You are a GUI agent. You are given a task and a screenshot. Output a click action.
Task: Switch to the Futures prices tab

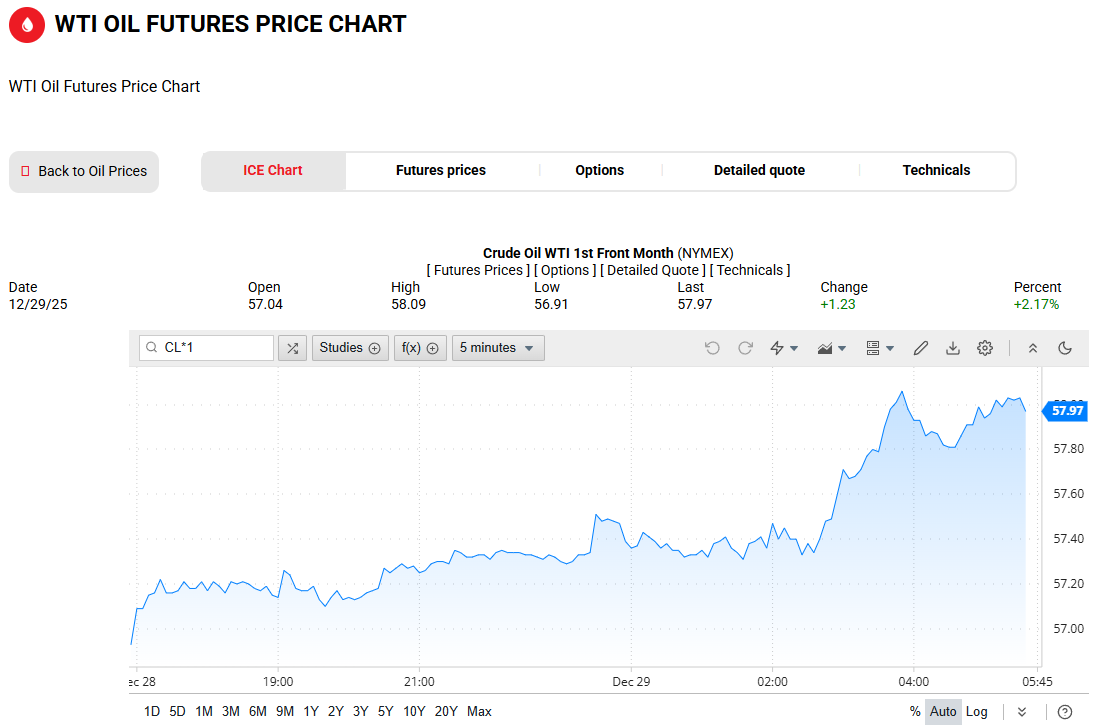coord(441,170)
